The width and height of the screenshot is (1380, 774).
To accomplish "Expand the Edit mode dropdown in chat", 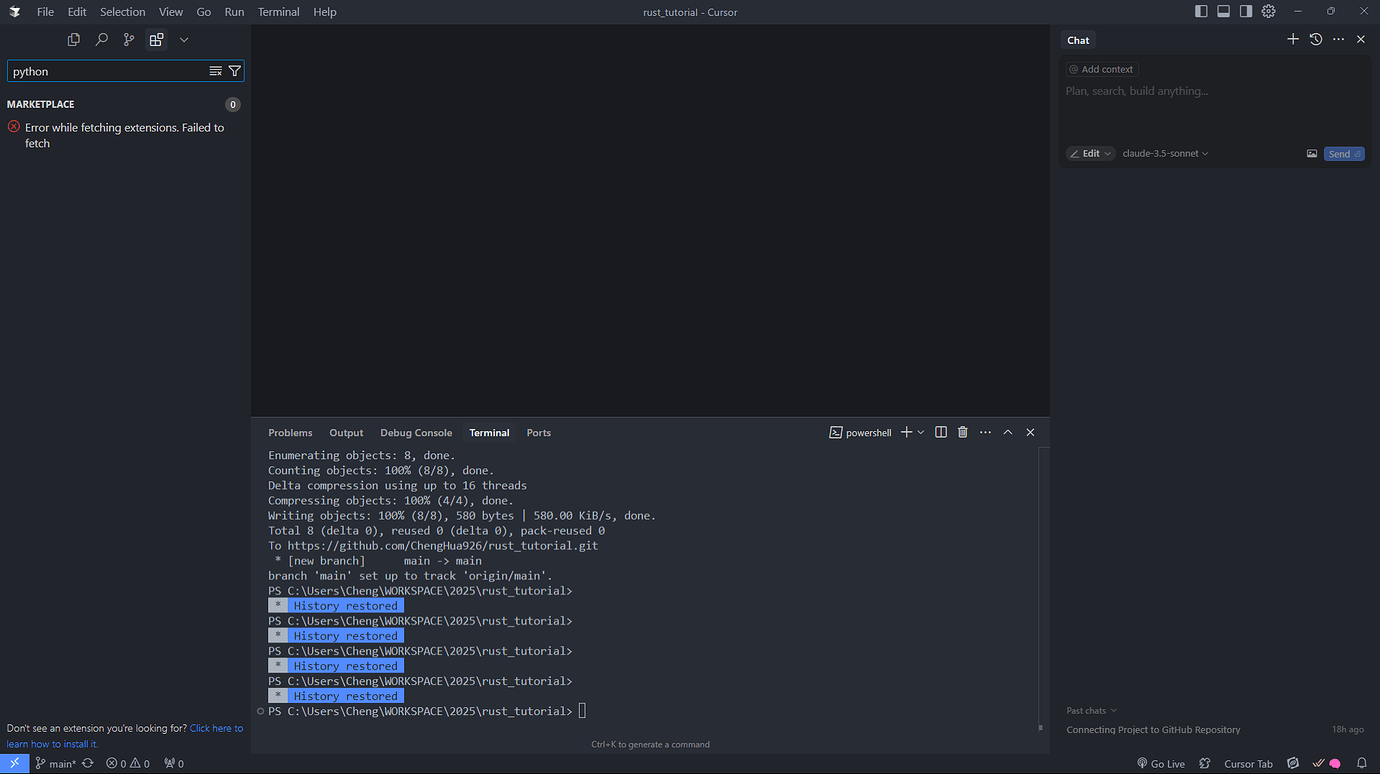I will point(1089,153).
